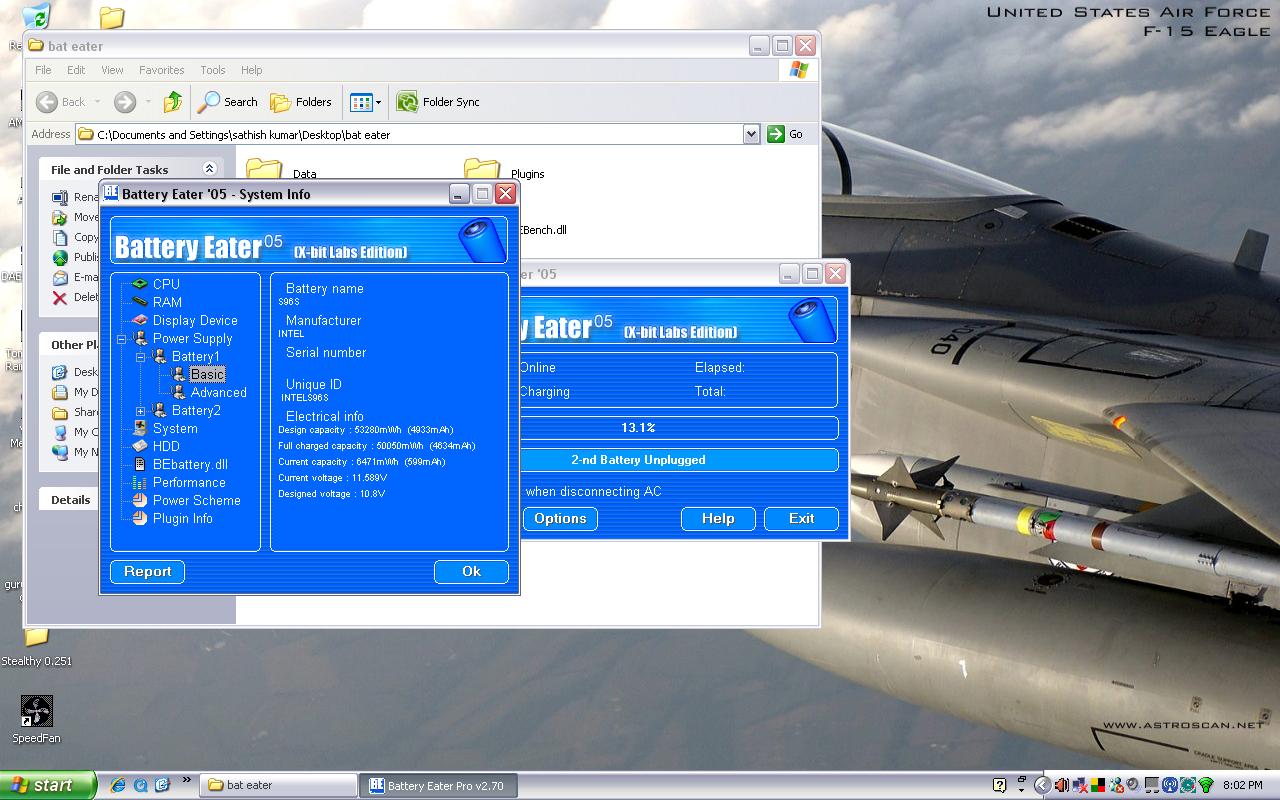This screenshot has width=1280, height=800.
Task: Select the BEbattery.dll file icon
Action: pyautogui.click(x=140, y=465)
